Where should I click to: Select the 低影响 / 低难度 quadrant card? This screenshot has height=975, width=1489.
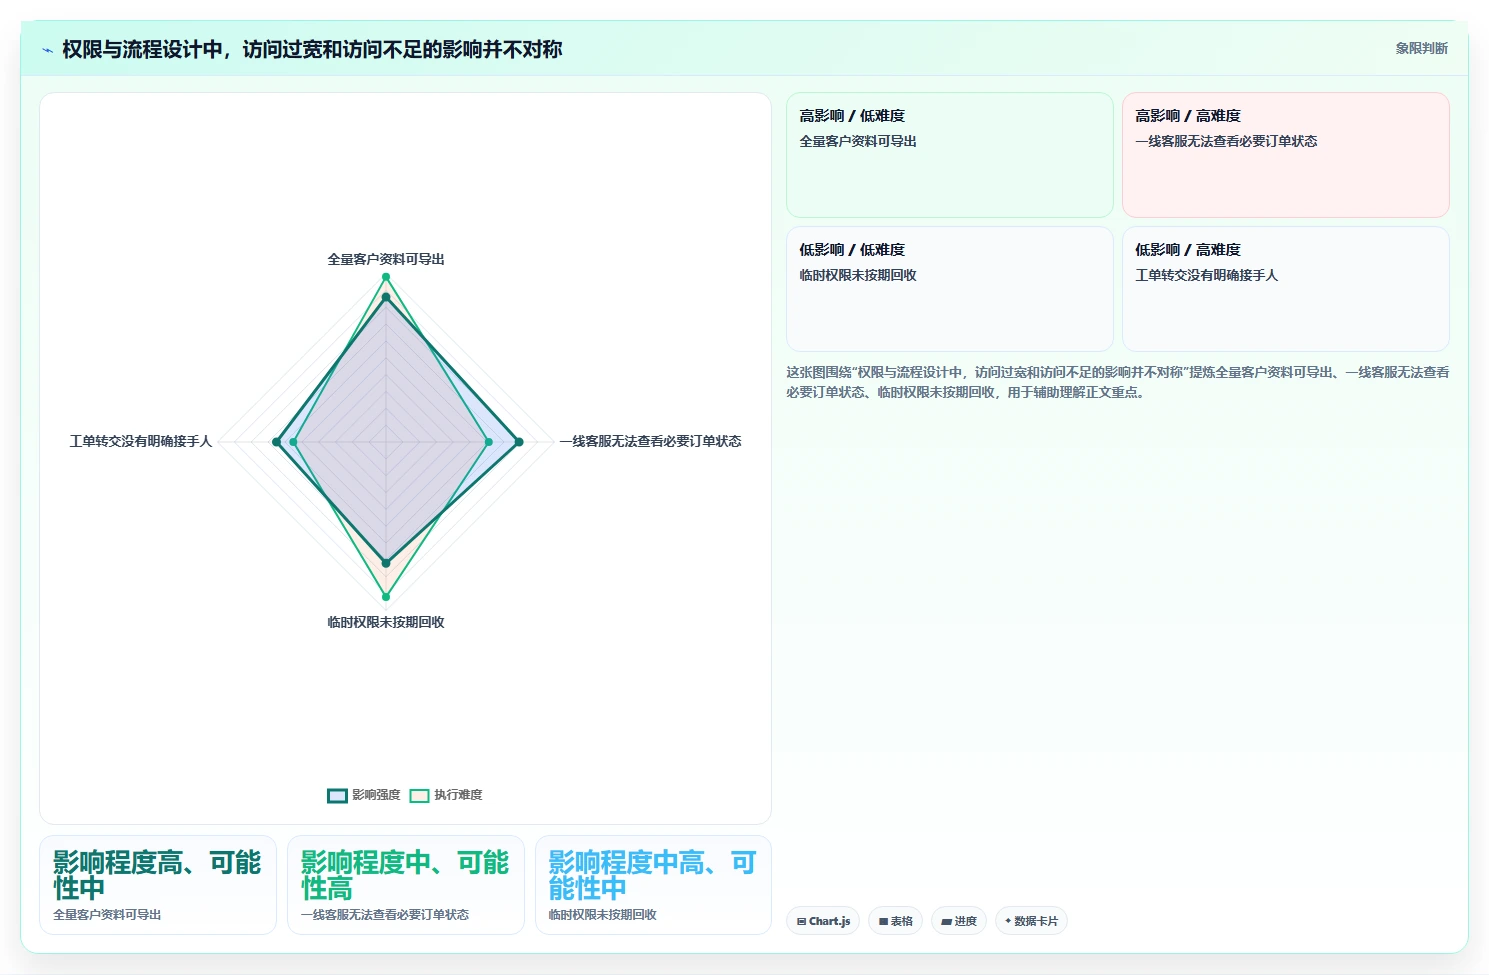pyautogui.click(x=949, y=289)
